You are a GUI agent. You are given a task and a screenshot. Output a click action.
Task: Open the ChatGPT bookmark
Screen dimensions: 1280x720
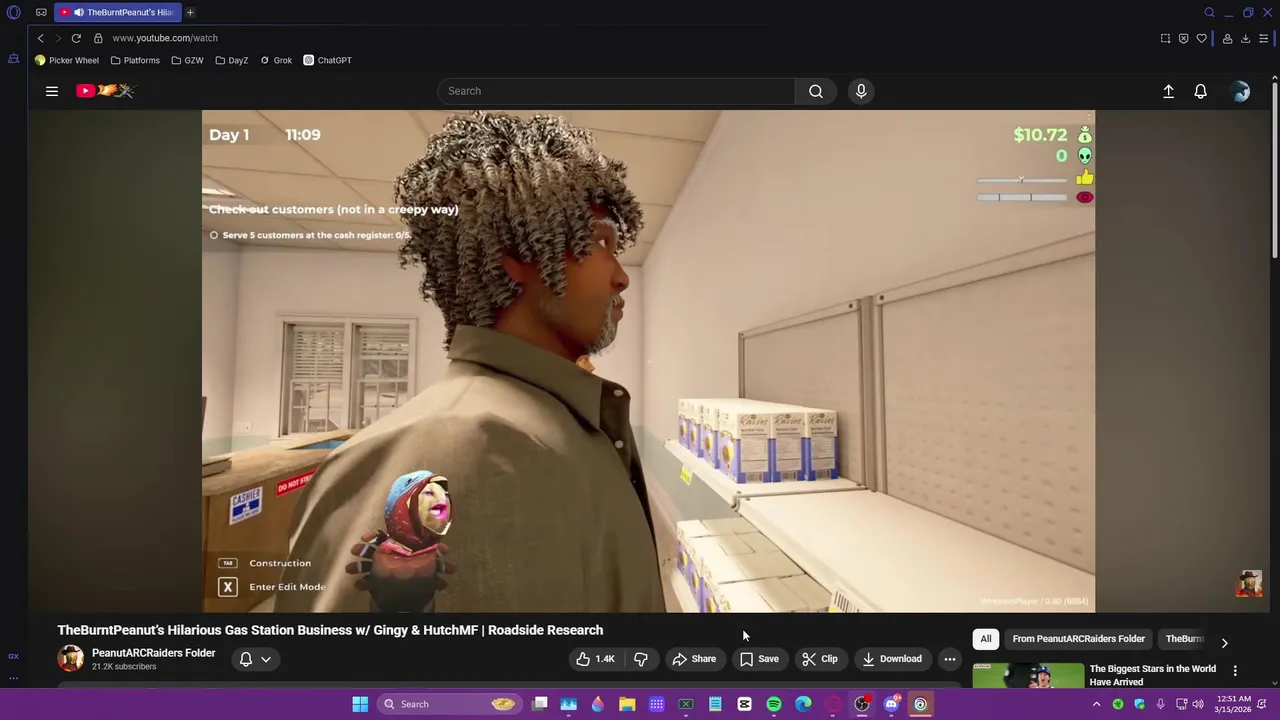click(327, 60)
